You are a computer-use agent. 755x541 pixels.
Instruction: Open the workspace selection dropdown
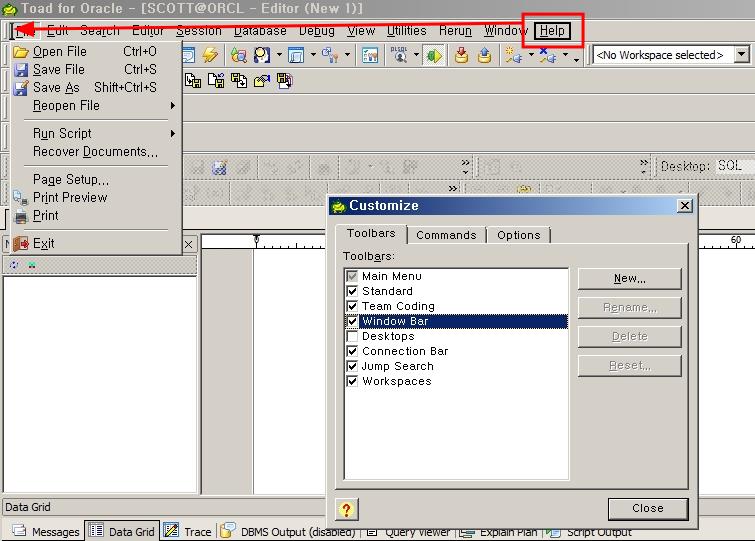click(x=741, y=55)
